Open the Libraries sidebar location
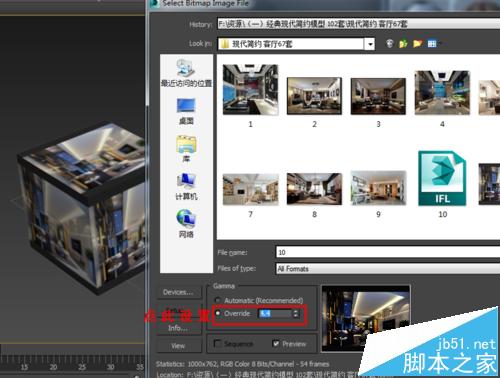The width and height of the screenshot is (500, 378). click(186, 149)
